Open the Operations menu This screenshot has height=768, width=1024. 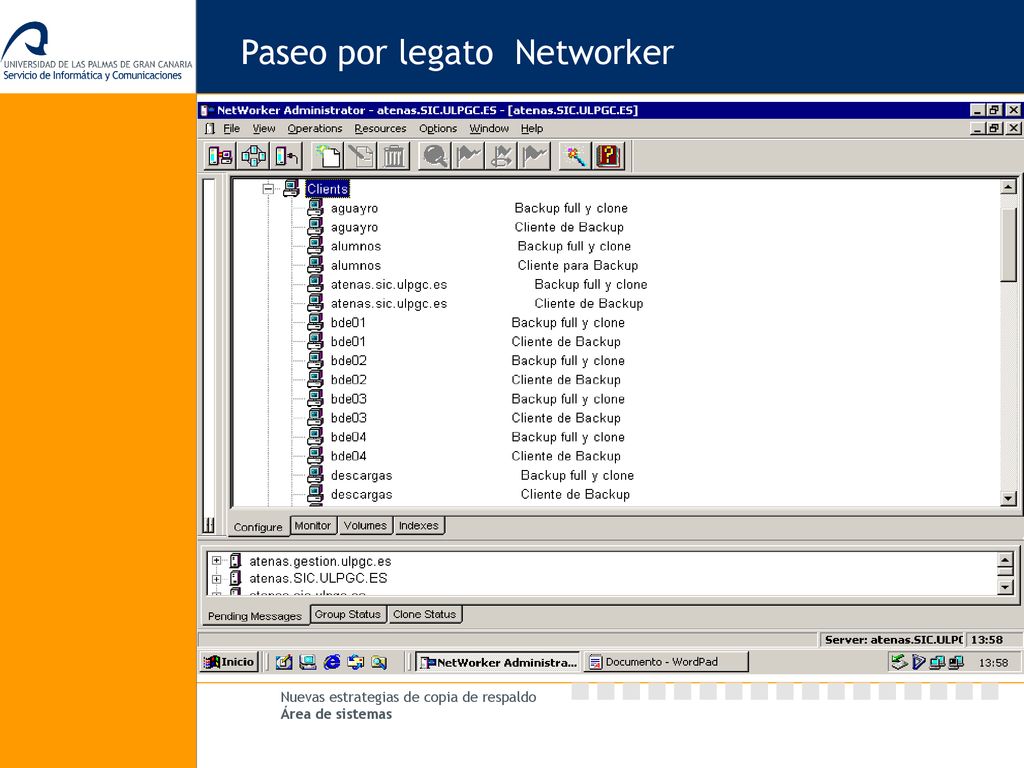[315, 129]
